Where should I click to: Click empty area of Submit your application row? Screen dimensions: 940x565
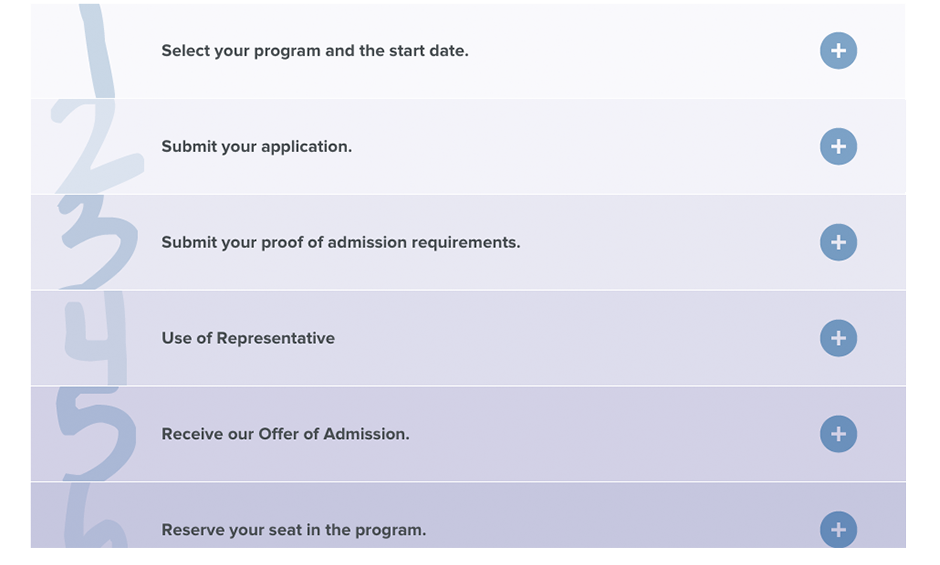[570, 147]
